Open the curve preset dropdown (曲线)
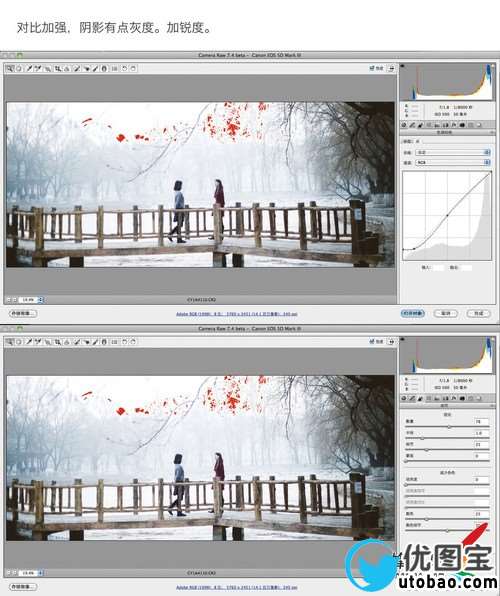The height and width of the screenshot is (596, 500). pyautogui.click(x=453, y=152)
